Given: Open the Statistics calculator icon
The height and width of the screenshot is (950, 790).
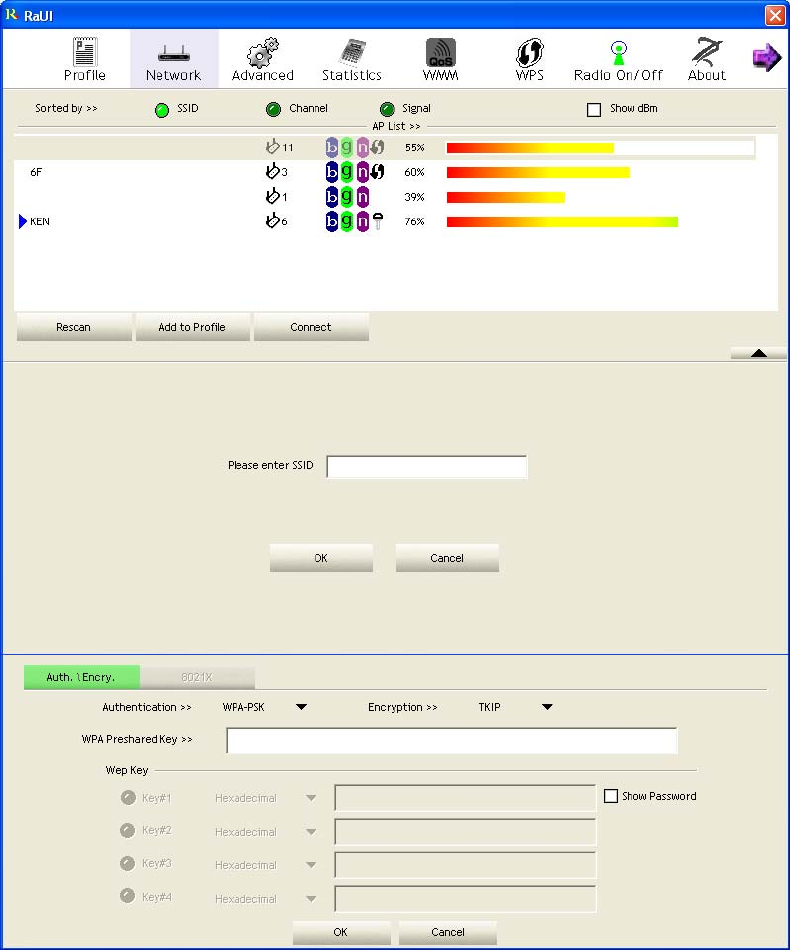Looking at the screenshot, I should tap(351, 52).
